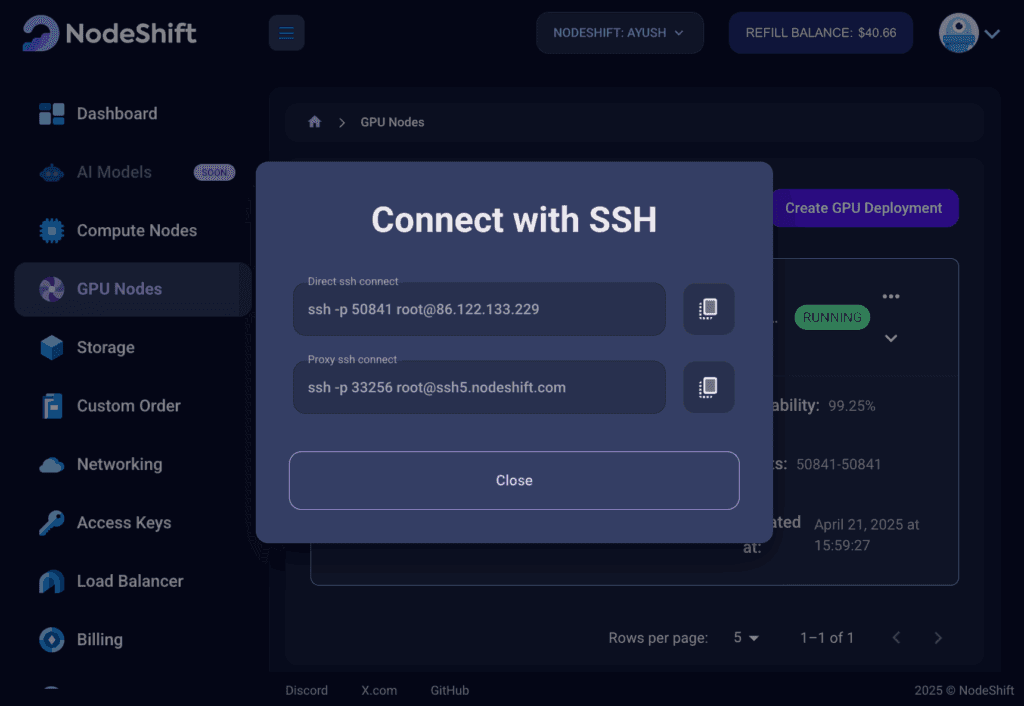Click the GPU Nodes fan icon
Image resolution: width=1024 pixels, height=706 pixels.
[52, 289]
